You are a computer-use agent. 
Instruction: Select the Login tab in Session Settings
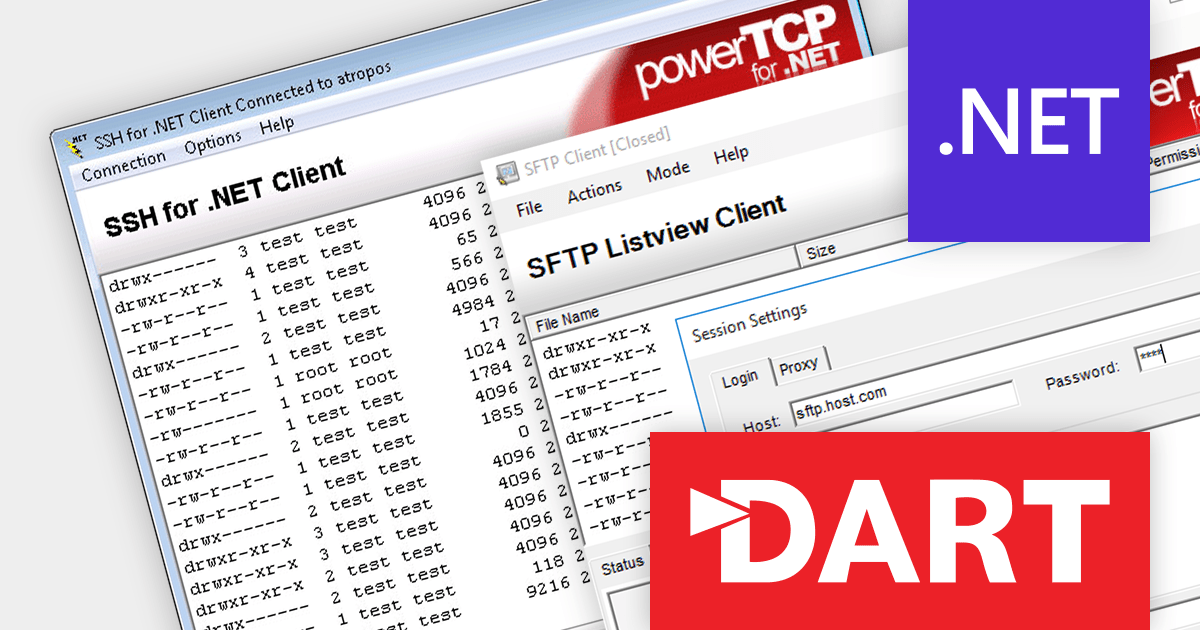point(740,377)
